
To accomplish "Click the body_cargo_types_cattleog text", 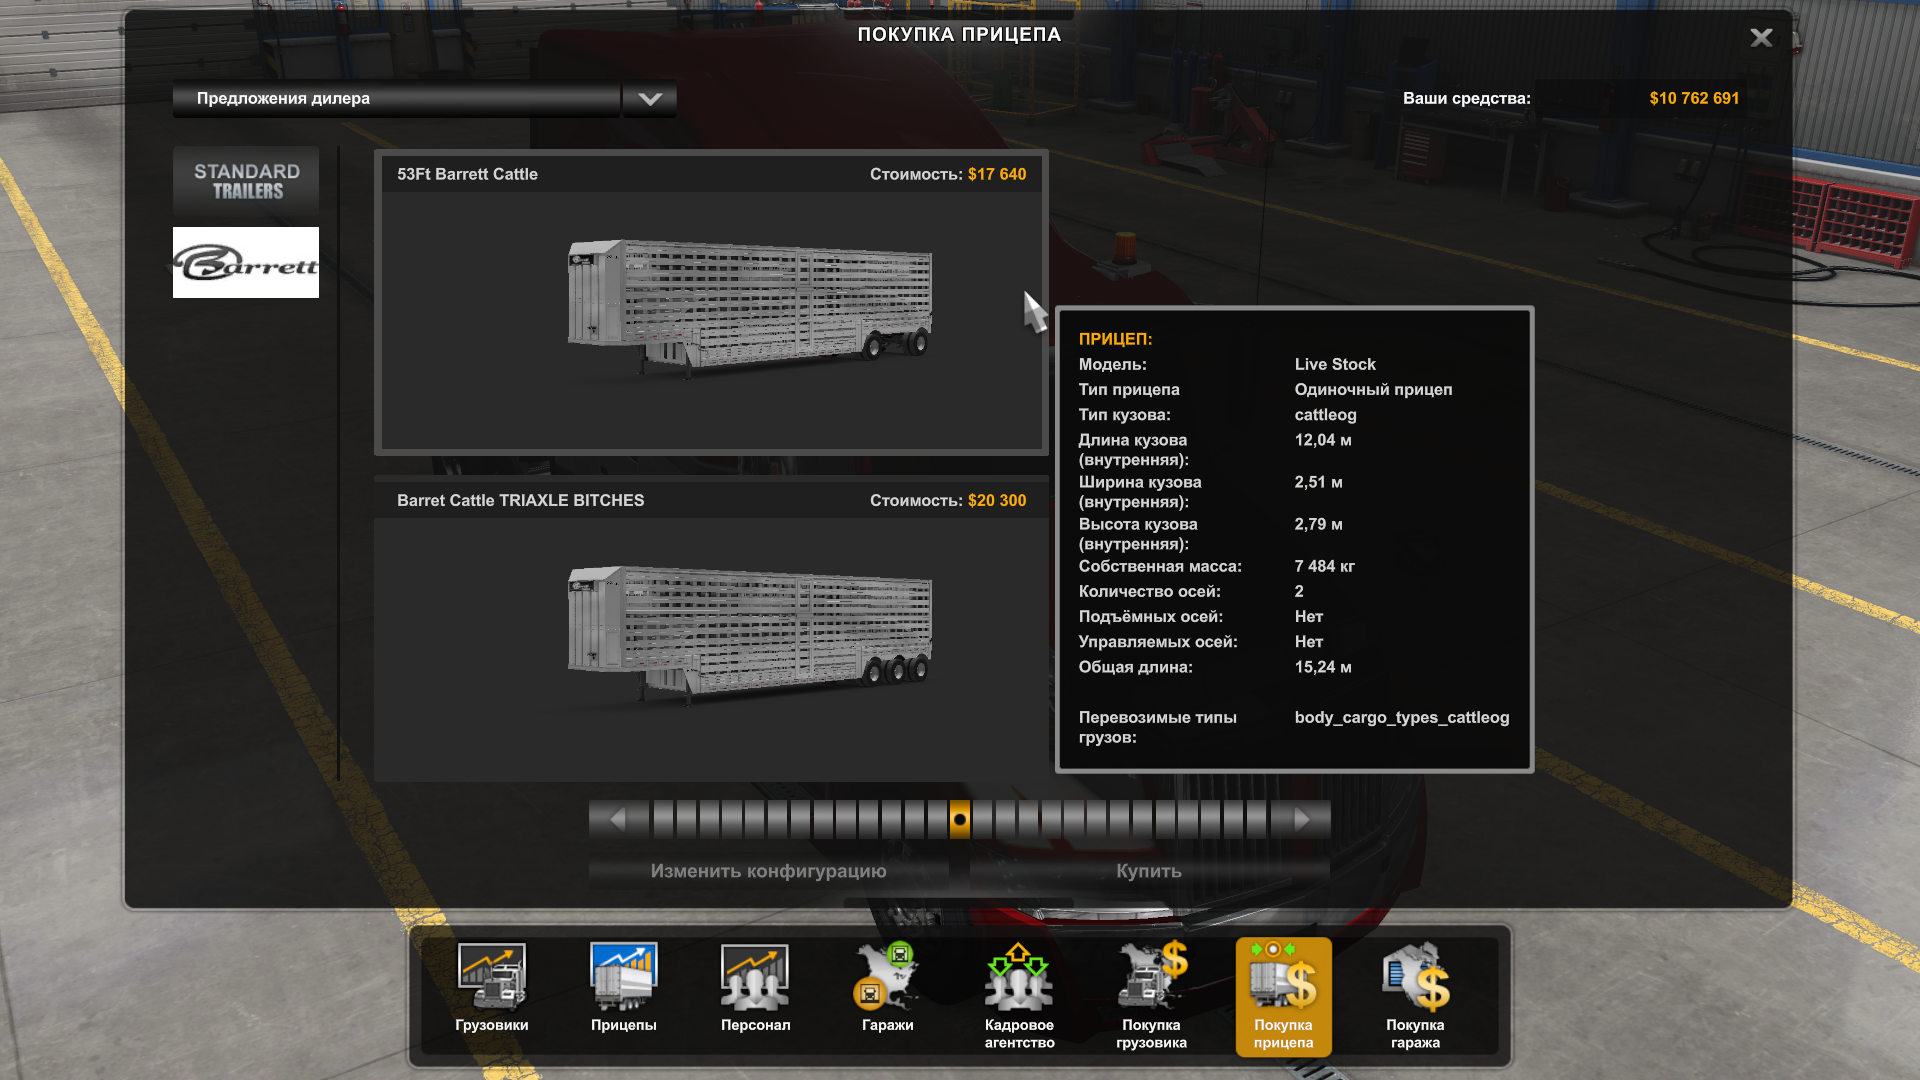I will point(1401,717).
